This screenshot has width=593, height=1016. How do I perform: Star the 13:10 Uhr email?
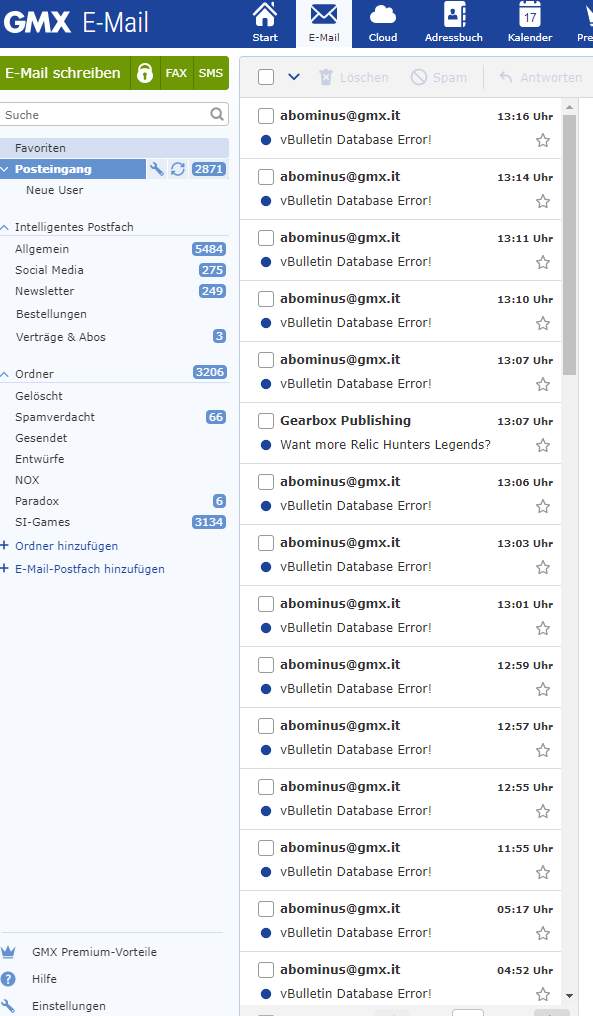(543, 323)
